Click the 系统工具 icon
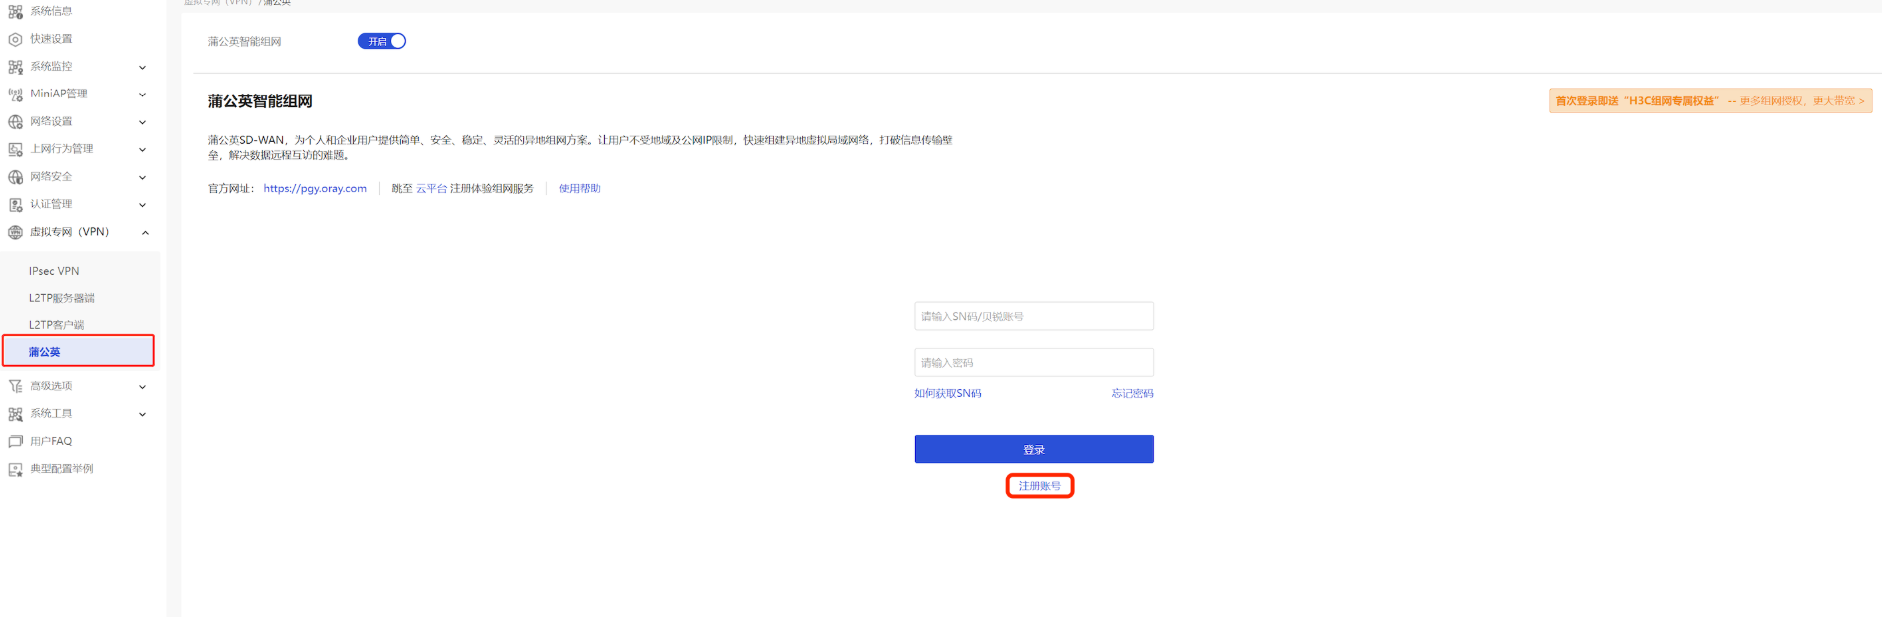 coord(15,414)
